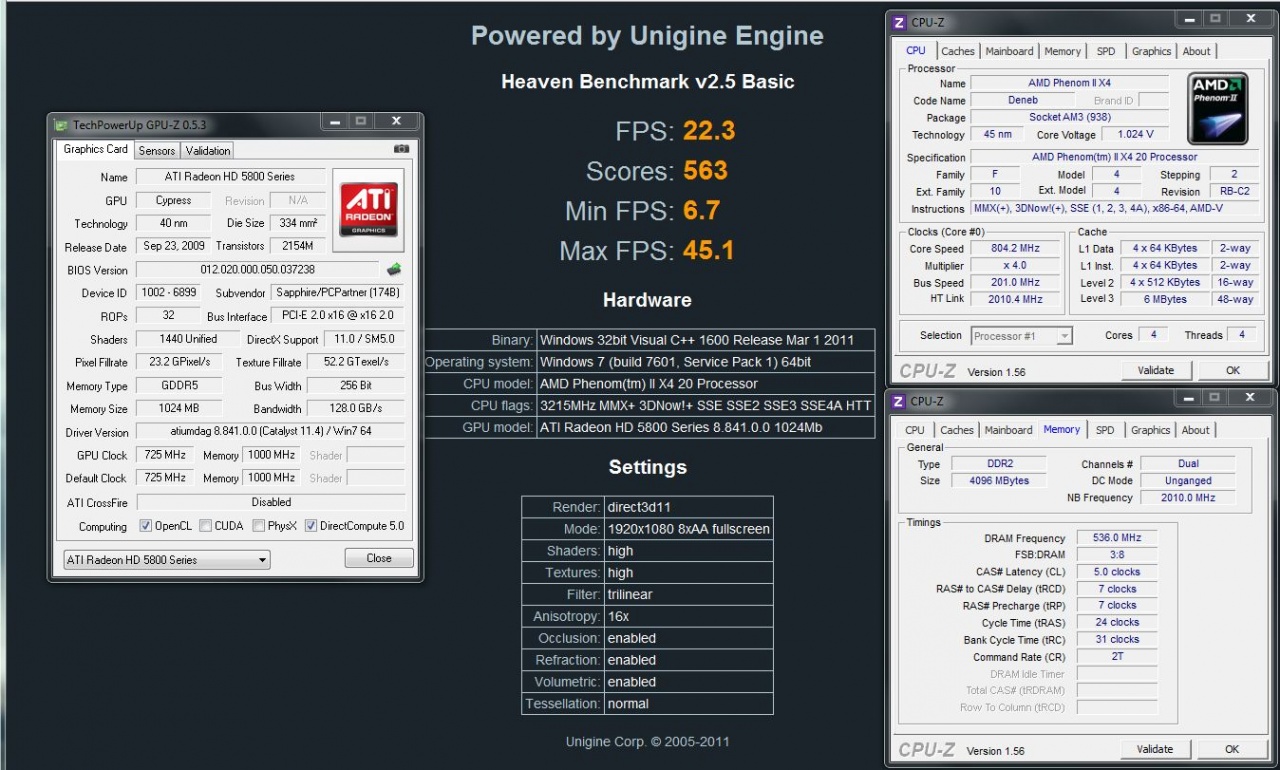This screenshot has height=770, width=1280.
Task: Click the GPU-Z title bar app icon
Action: pyautogui.click(x=61, y=125)
